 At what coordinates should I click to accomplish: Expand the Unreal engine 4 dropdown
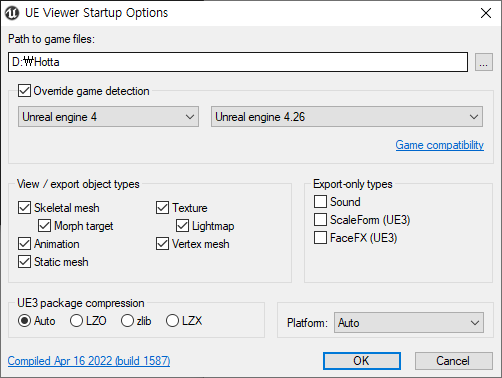[x=108, y=117]
